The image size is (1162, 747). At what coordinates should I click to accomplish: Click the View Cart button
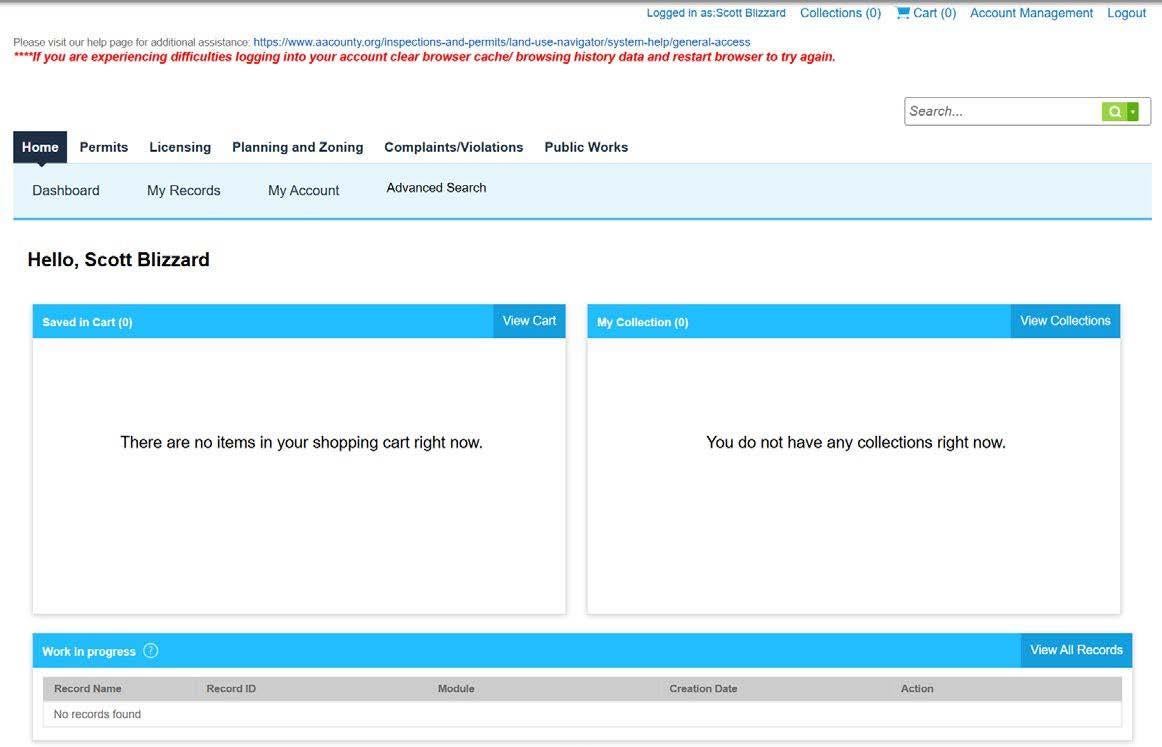[529, 320]
